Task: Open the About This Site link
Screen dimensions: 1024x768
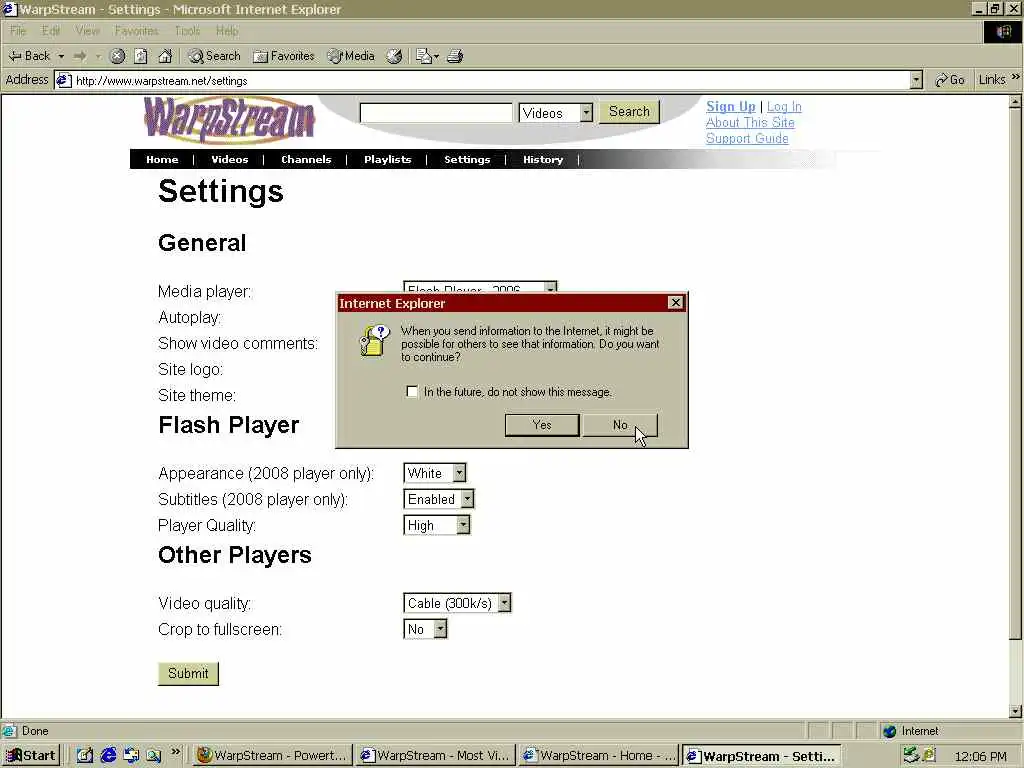Action: (x=750, y=122)
